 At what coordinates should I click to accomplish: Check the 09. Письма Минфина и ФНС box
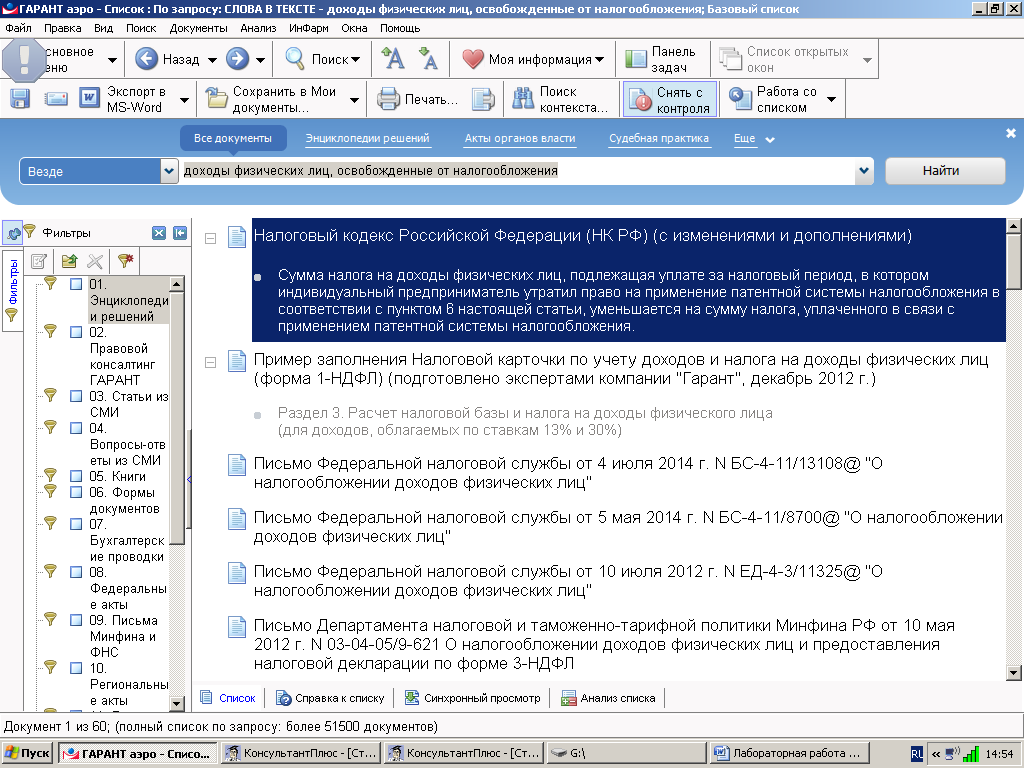tap(76, 620)
